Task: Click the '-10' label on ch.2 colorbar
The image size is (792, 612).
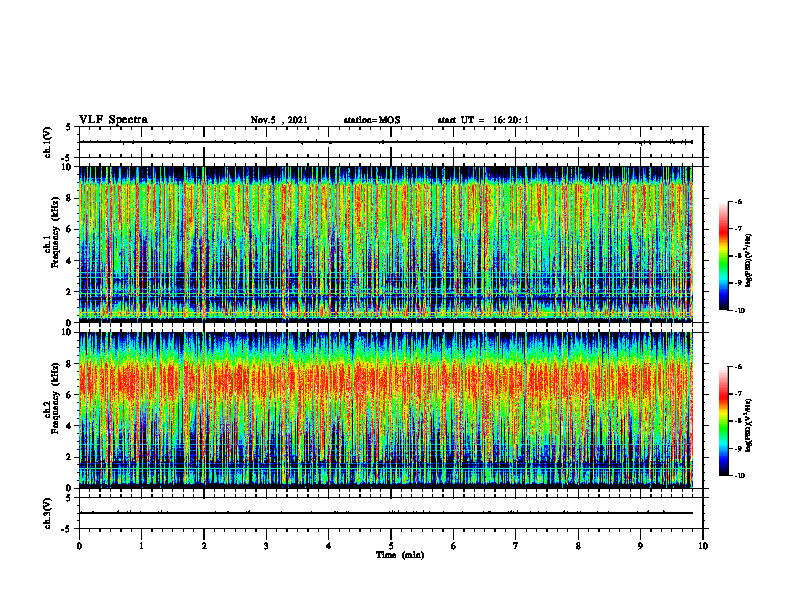Action: coord(739,476)
